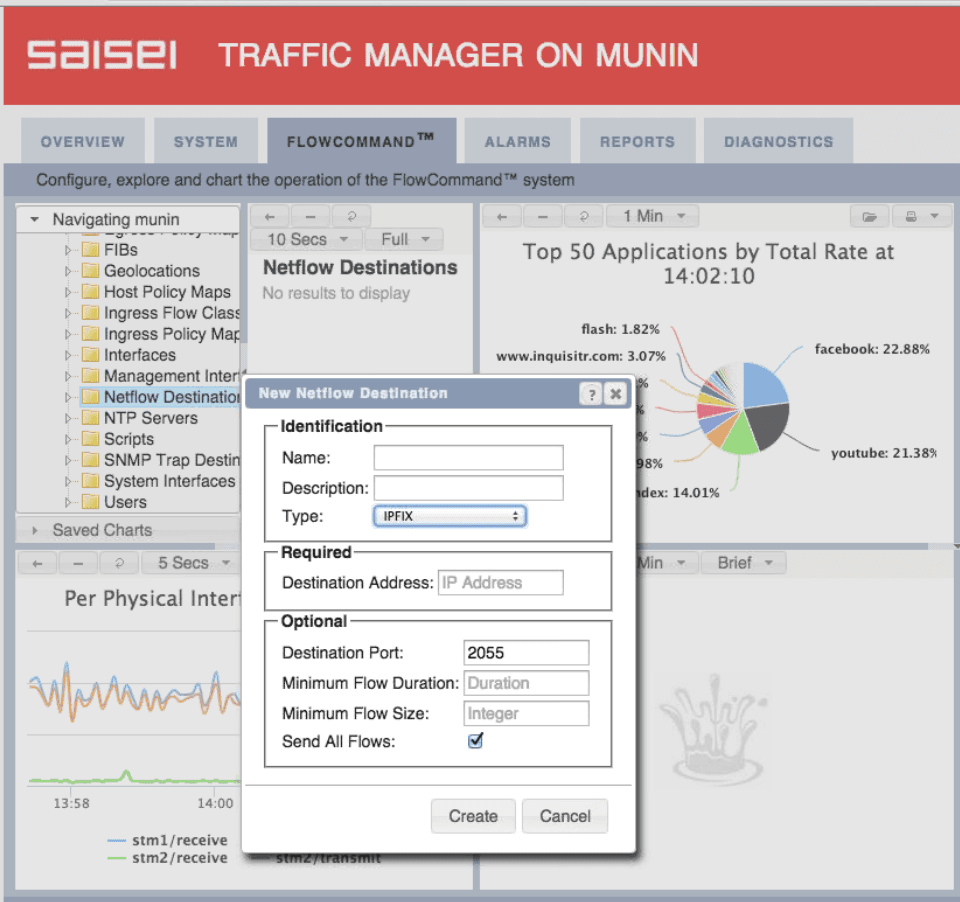Viewport: 960px width, 902px height.
Task: Click refresh icon in Netflow Destinations panel
Action: tap(351, 217)
